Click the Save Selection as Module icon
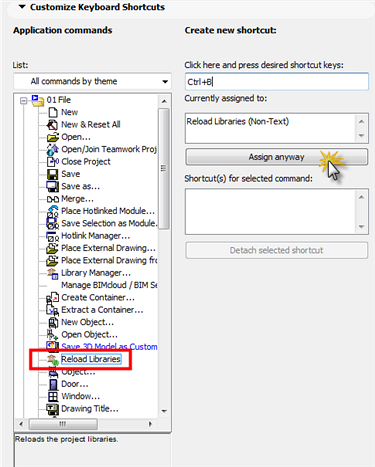 pyautogui.click(x=53, y=224)
